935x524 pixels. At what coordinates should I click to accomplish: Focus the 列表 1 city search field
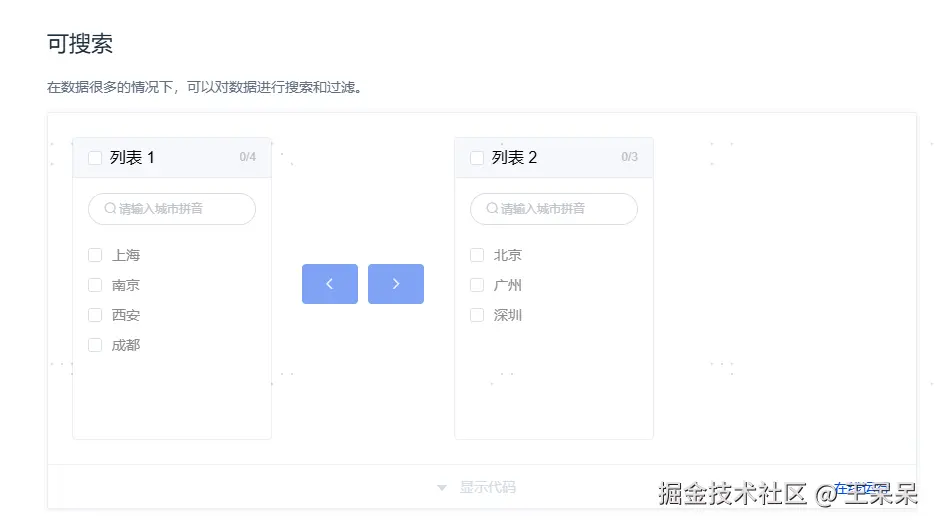(x=172, y=209)
